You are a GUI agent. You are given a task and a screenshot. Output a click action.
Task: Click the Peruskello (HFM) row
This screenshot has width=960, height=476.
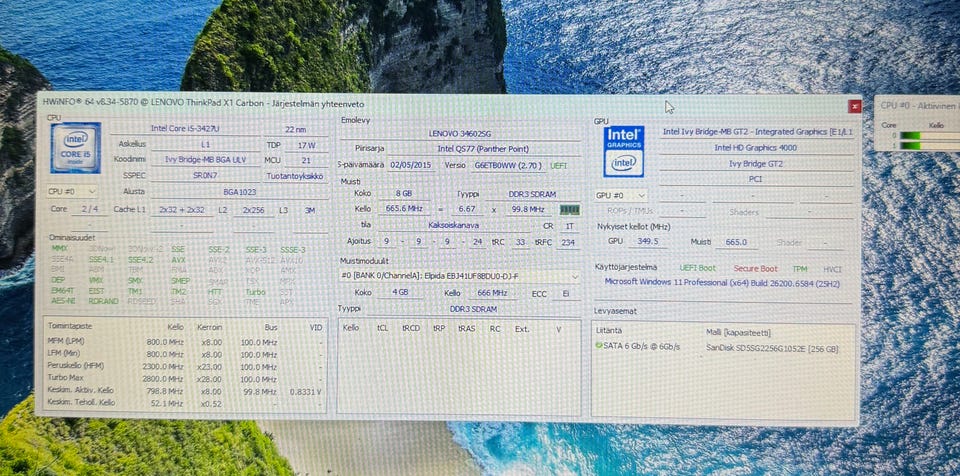184,366
